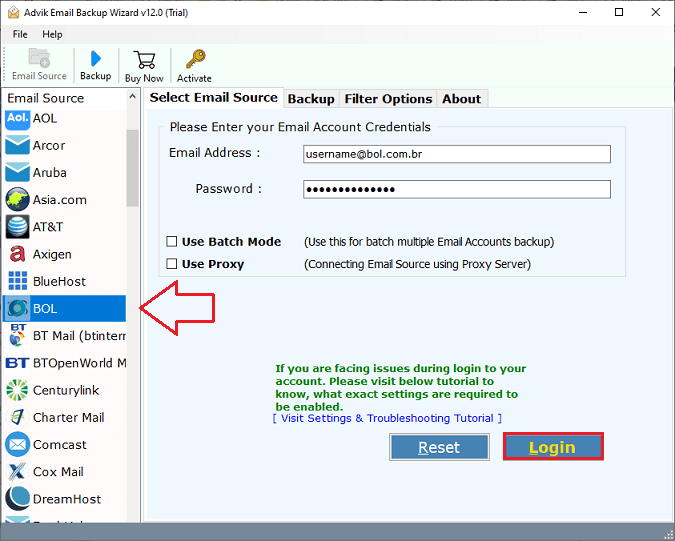
Task: Select the DreamHost moon icon
Action: (17, 498)
